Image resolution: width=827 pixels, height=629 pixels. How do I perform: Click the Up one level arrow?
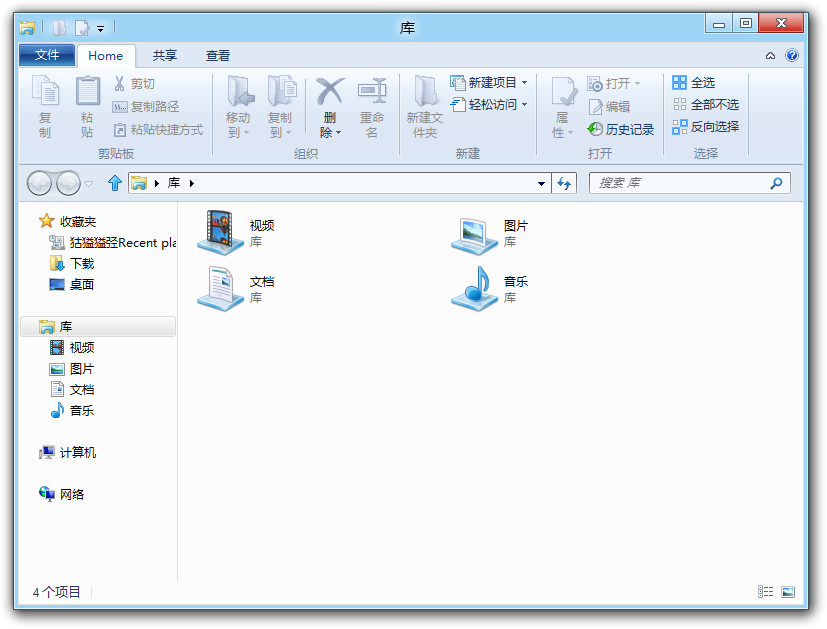114,183
